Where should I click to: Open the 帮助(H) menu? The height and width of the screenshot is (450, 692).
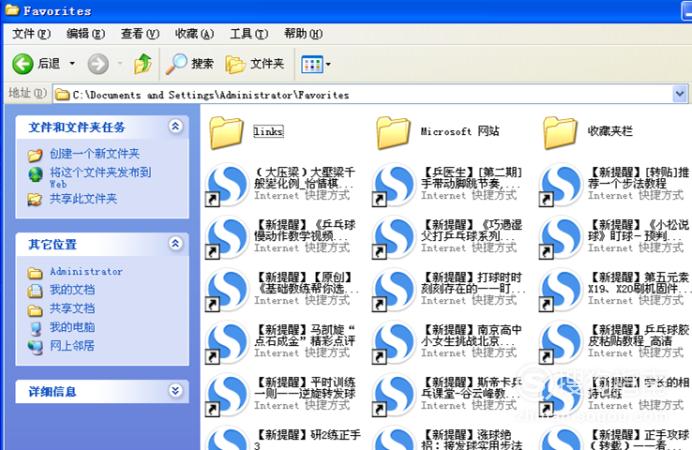click(303, 34)
